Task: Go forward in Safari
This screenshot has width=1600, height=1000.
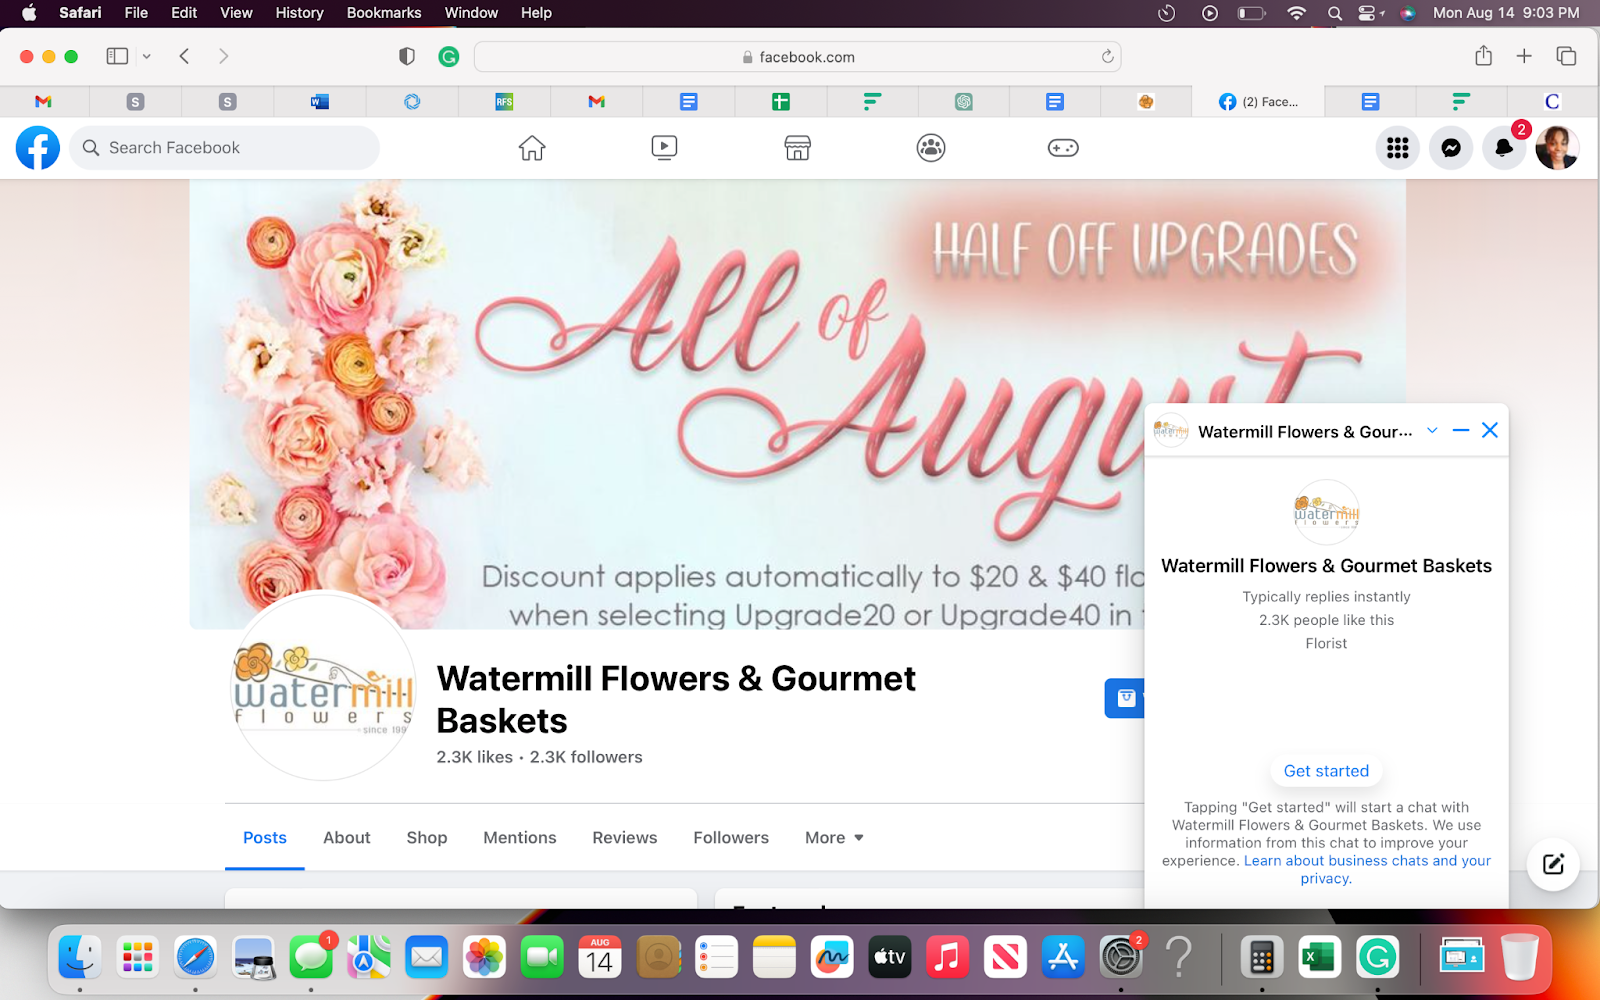Action: [223, 56]
